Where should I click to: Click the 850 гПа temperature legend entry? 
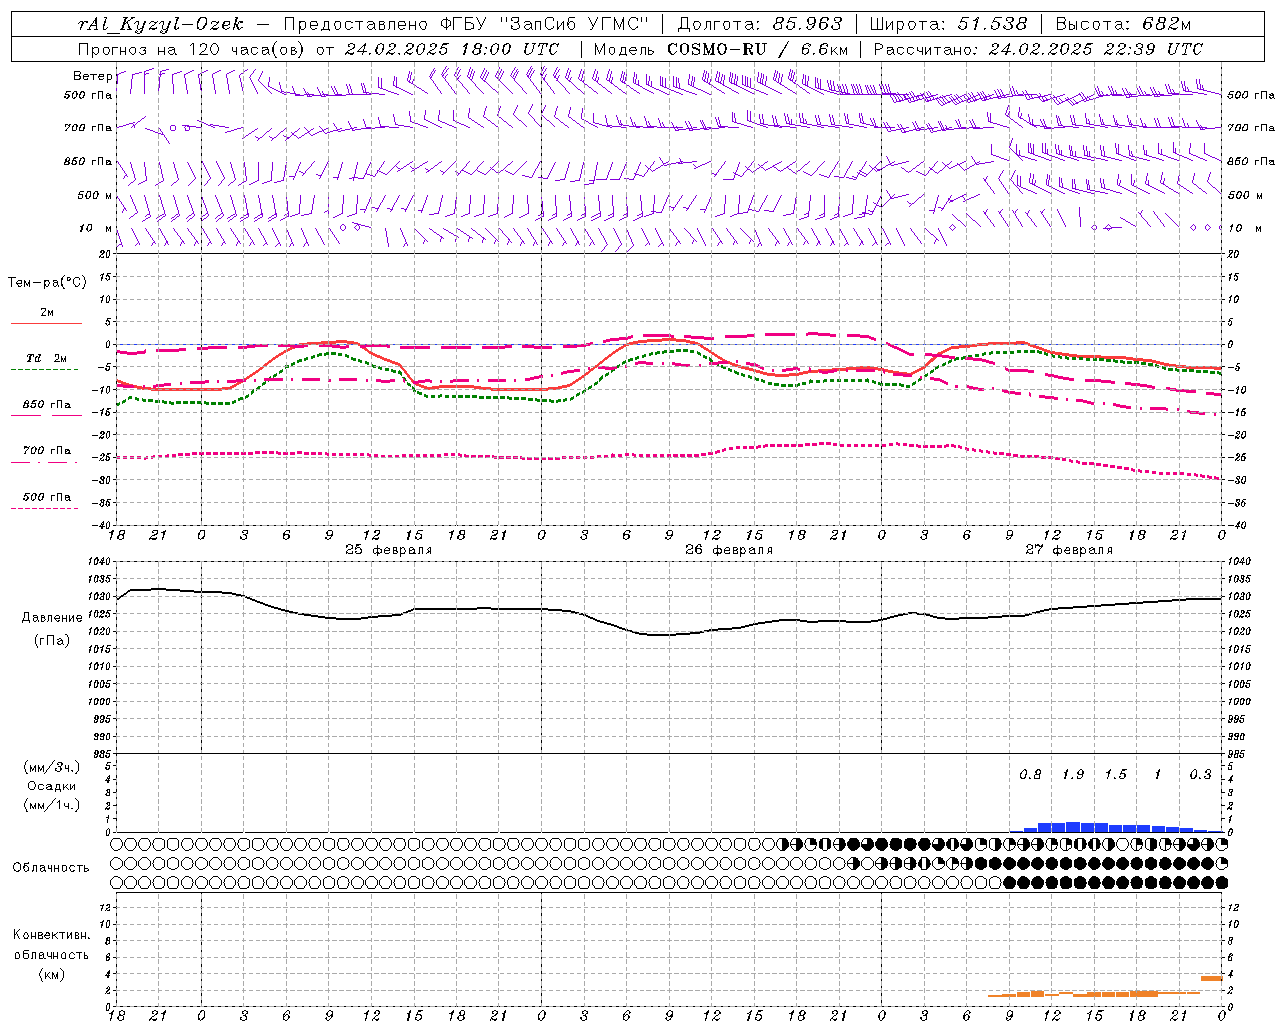46,405
